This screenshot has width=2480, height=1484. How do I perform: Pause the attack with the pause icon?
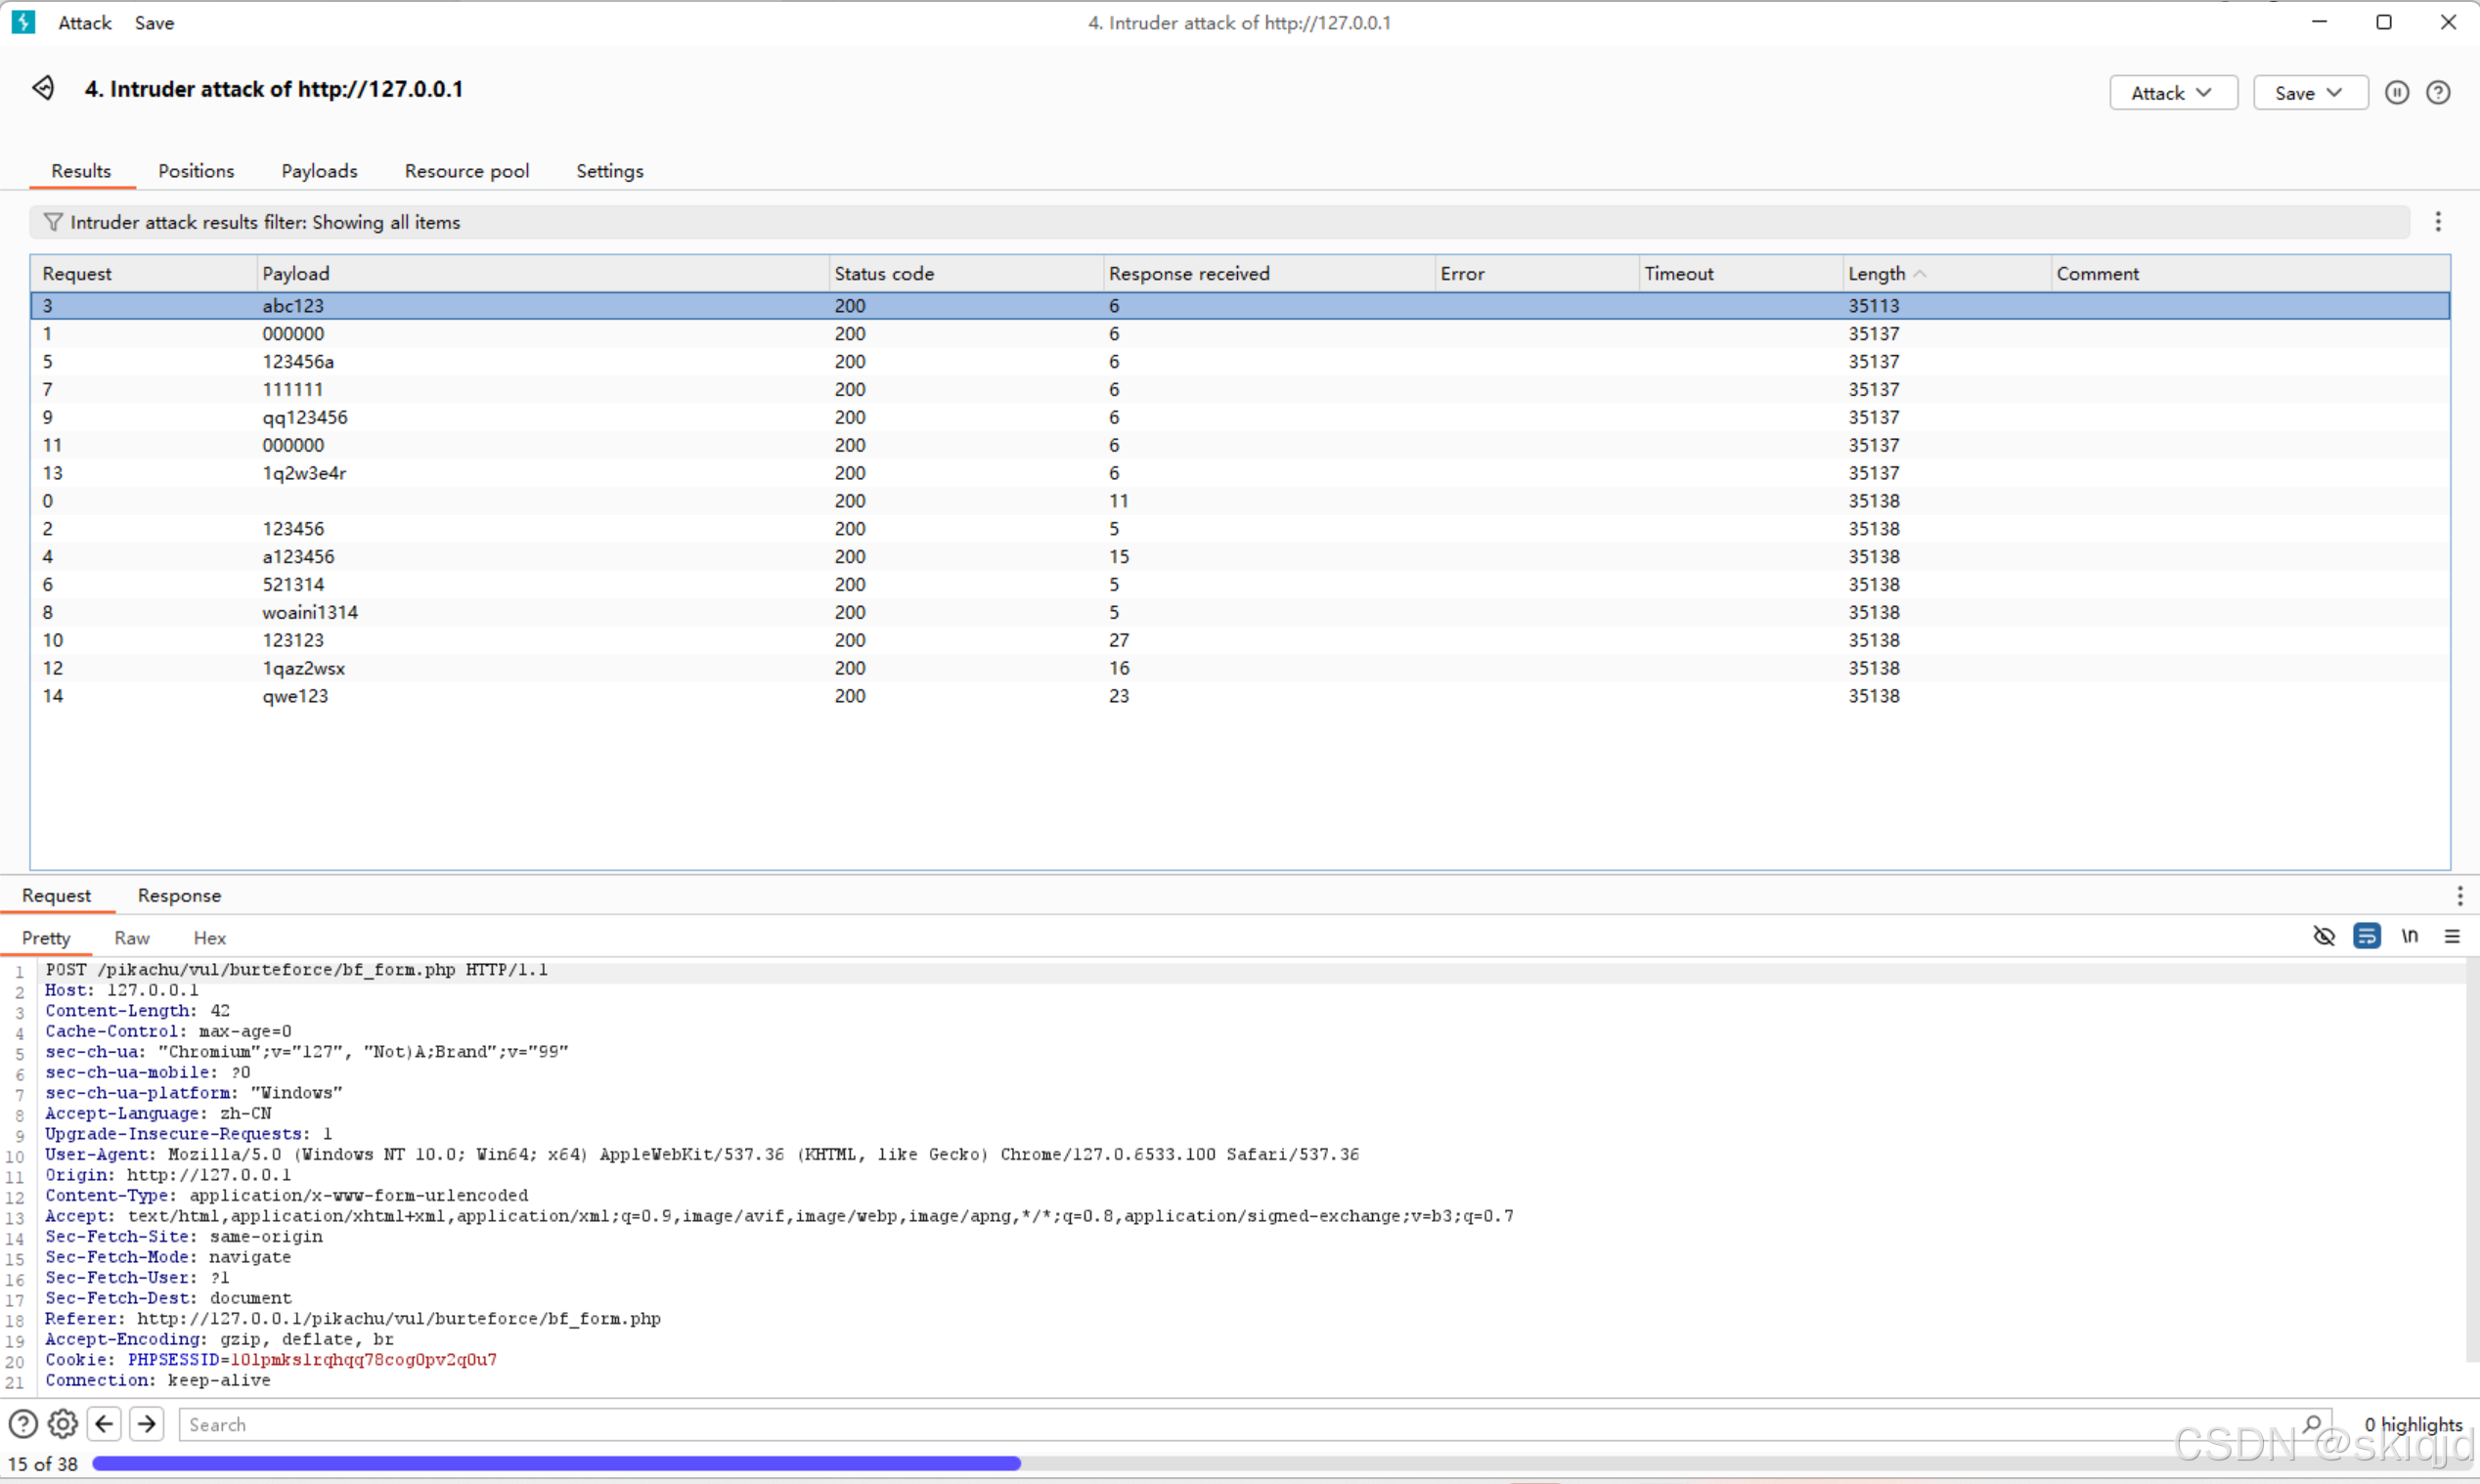pos(2396,93)
